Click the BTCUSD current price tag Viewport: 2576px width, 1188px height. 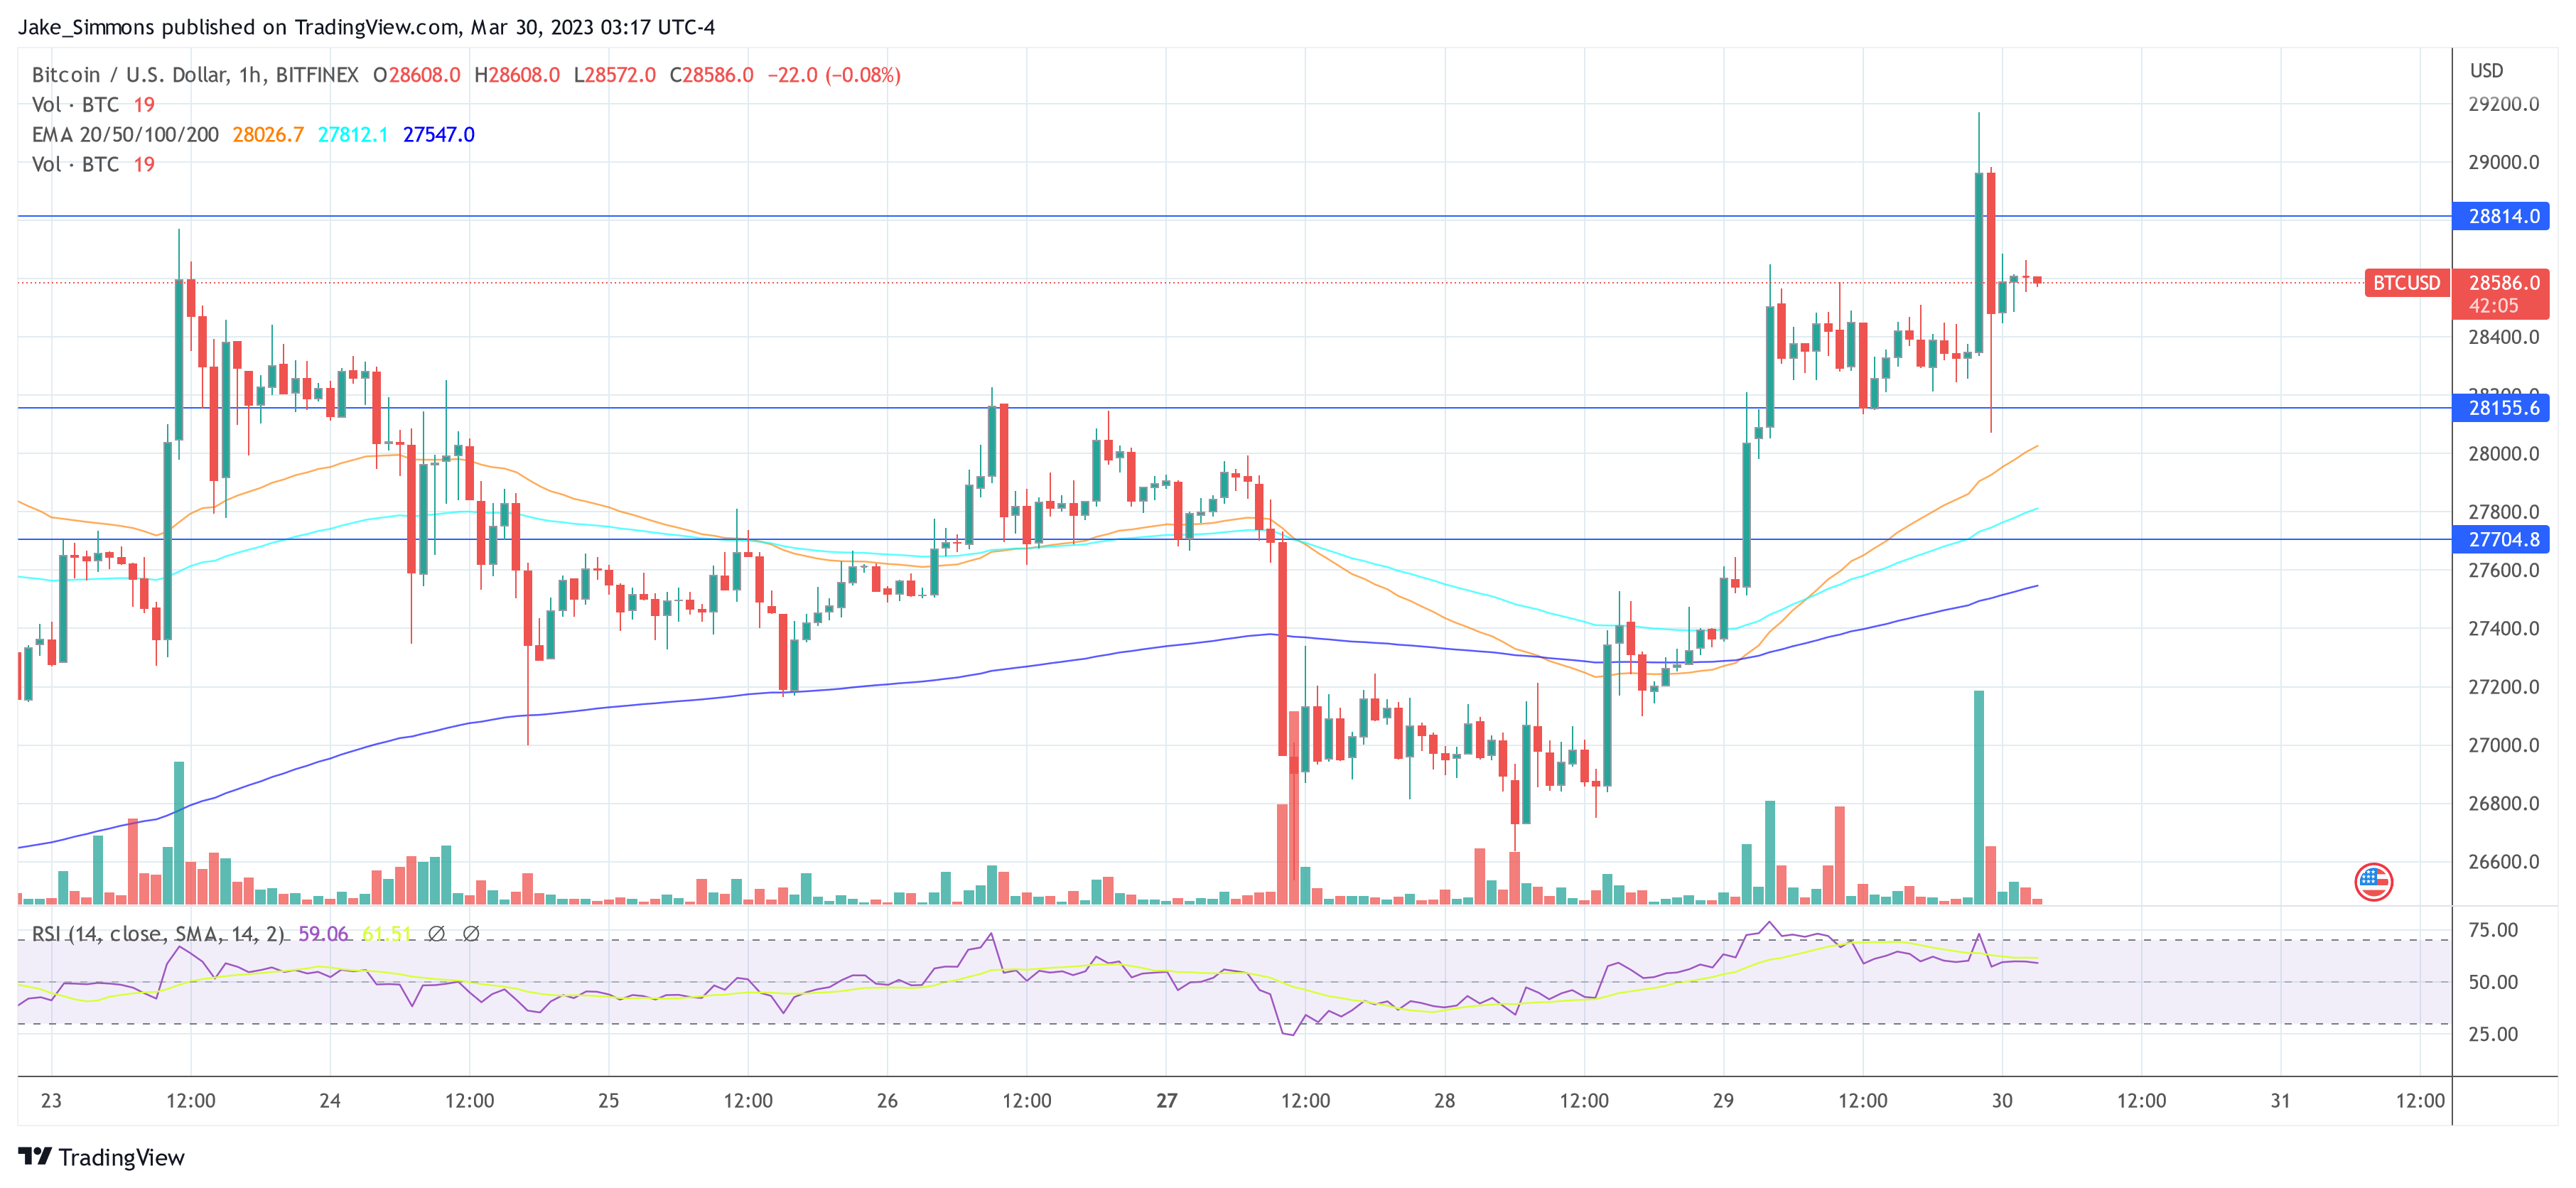click(x=2406, y=283)
